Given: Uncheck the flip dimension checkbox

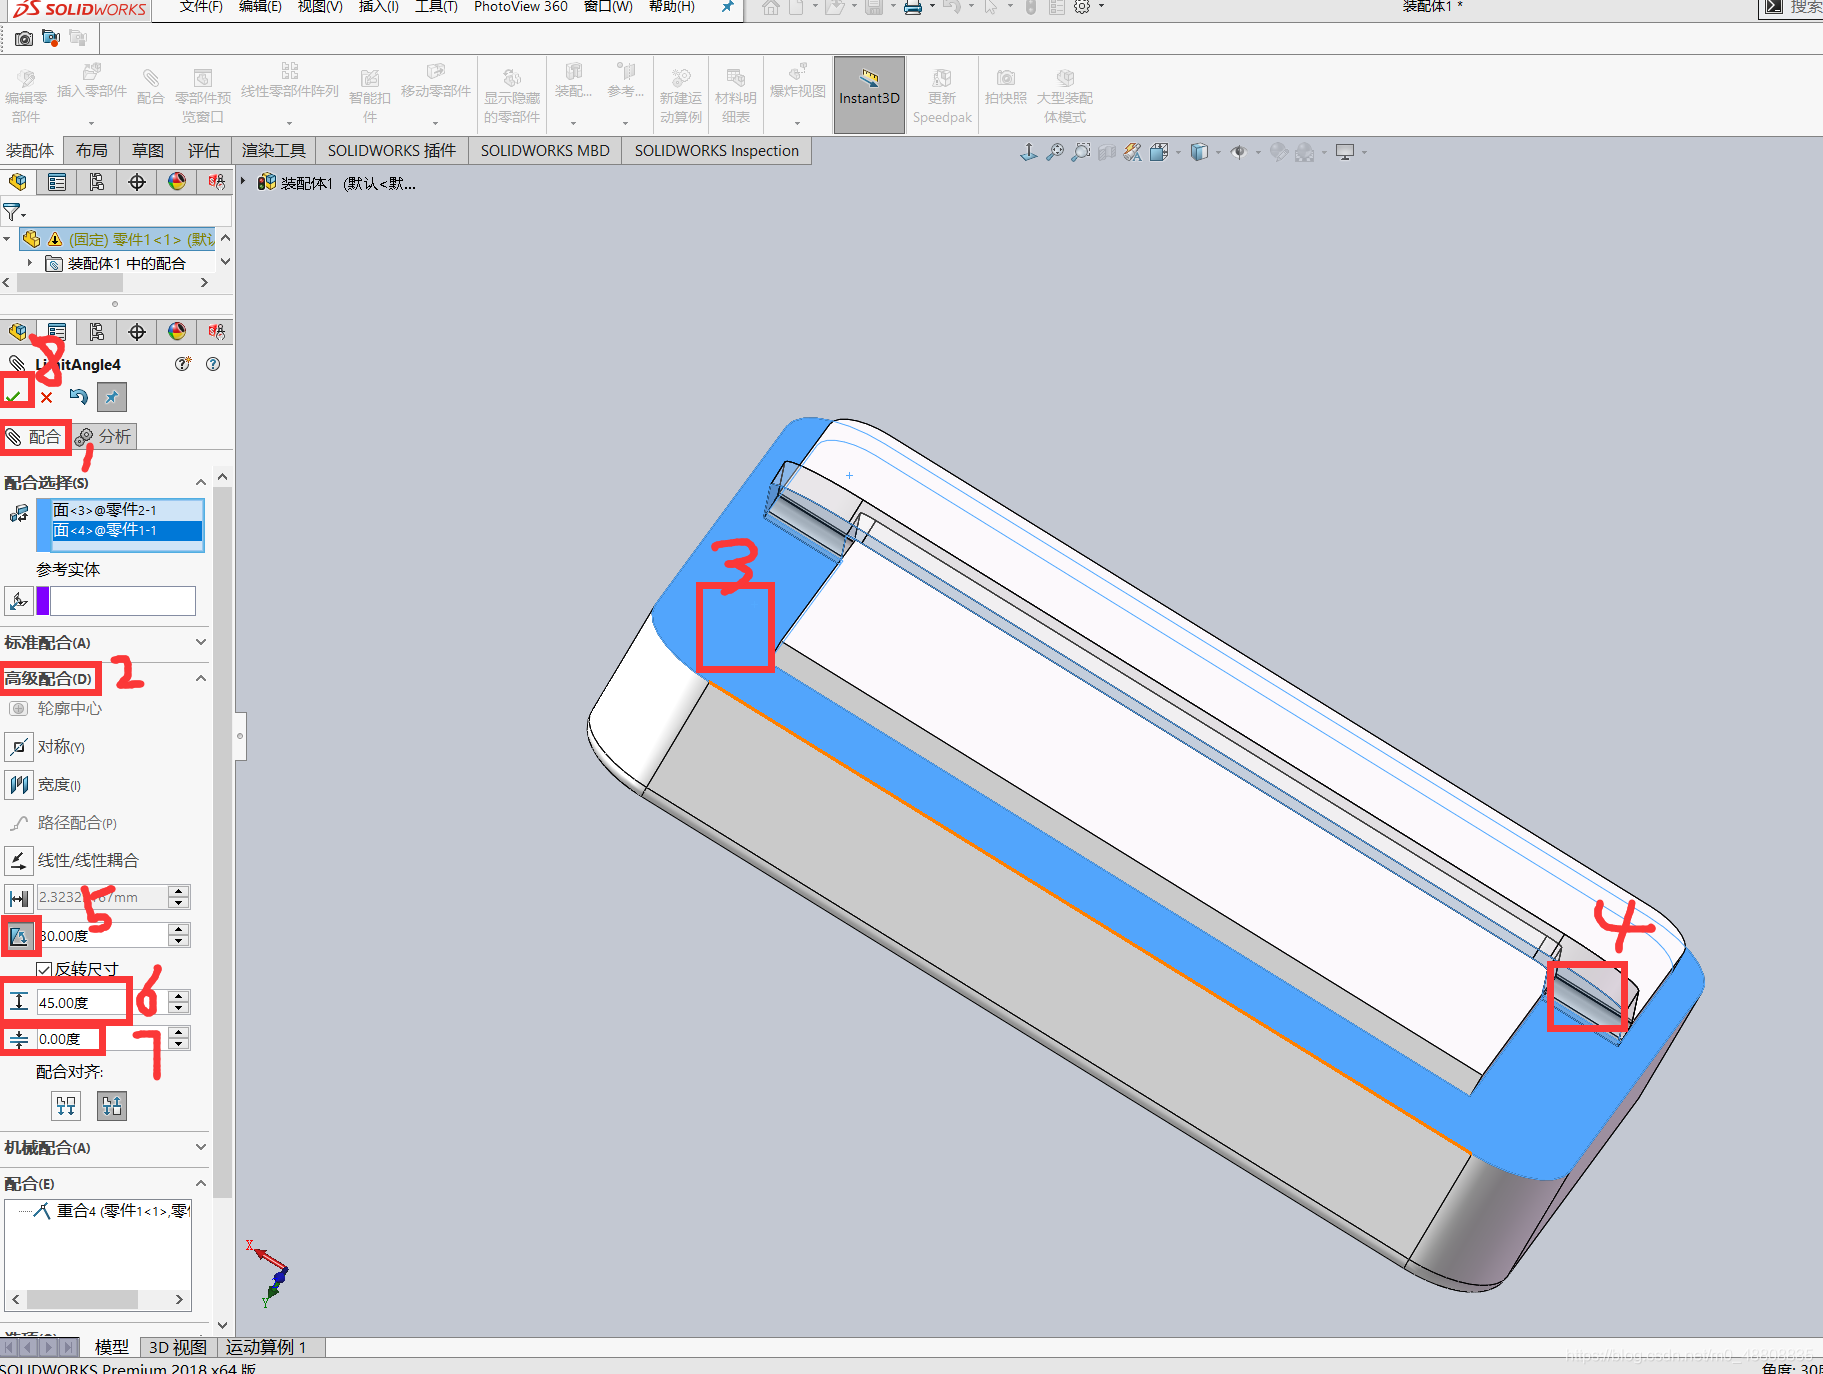Looking at the screenshot, I should coord(44,969).
